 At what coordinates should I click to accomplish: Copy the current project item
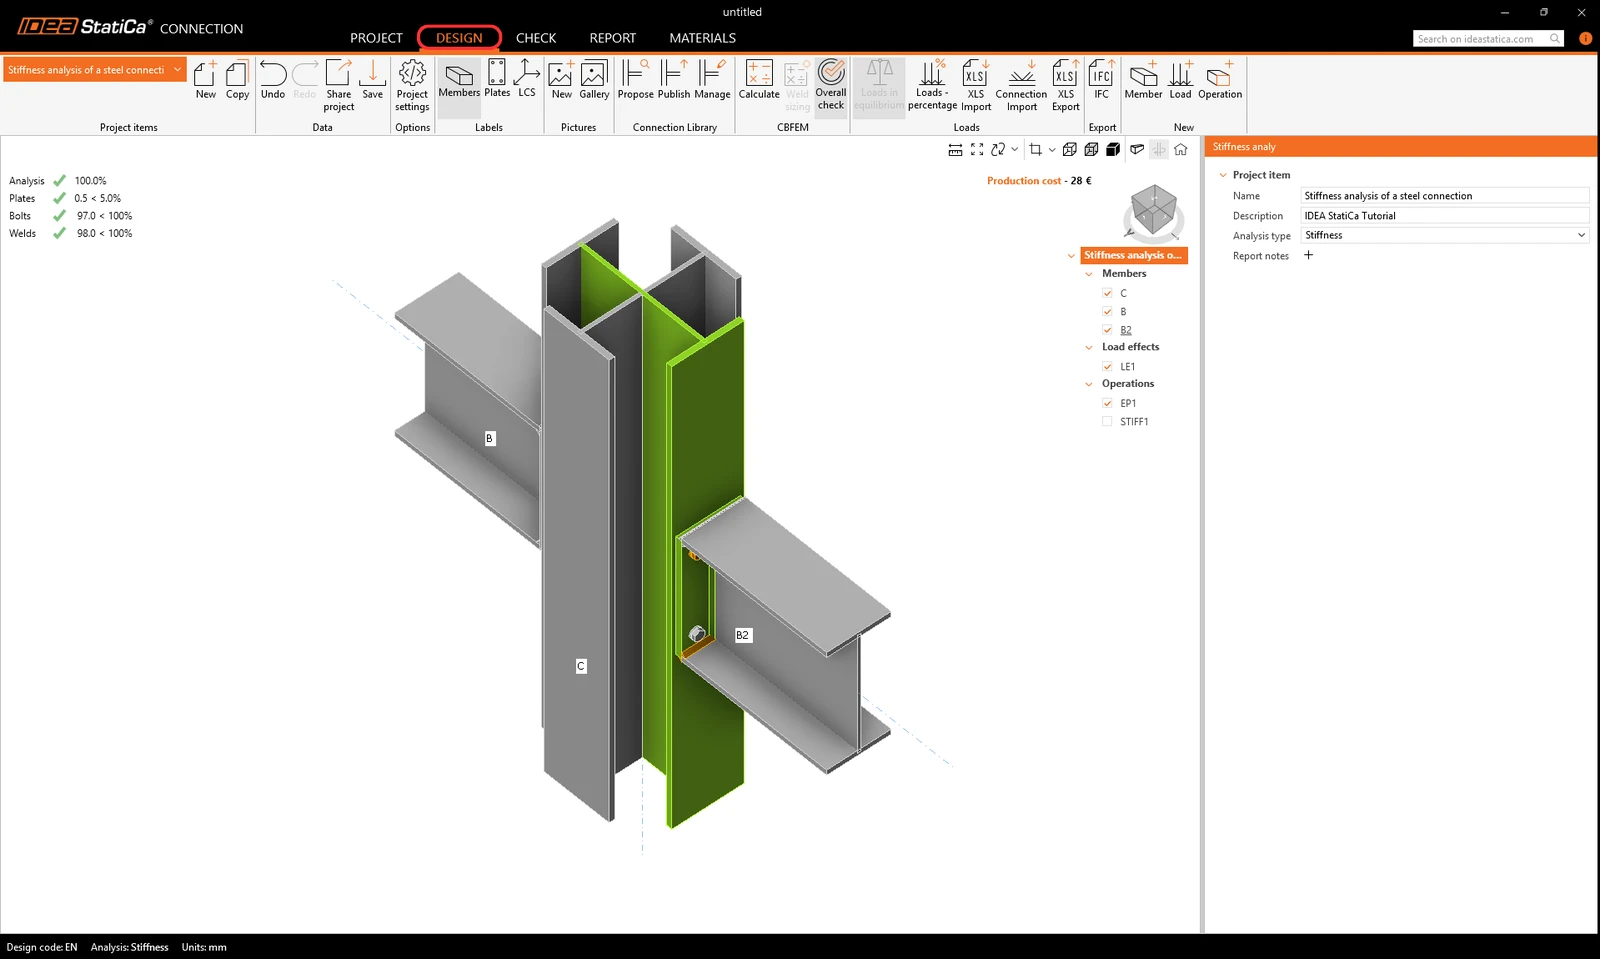(237, 80)
